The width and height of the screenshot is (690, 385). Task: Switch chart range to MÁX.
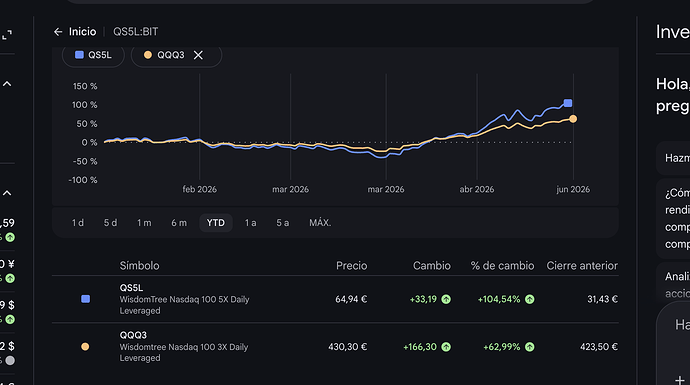(320, 223)
